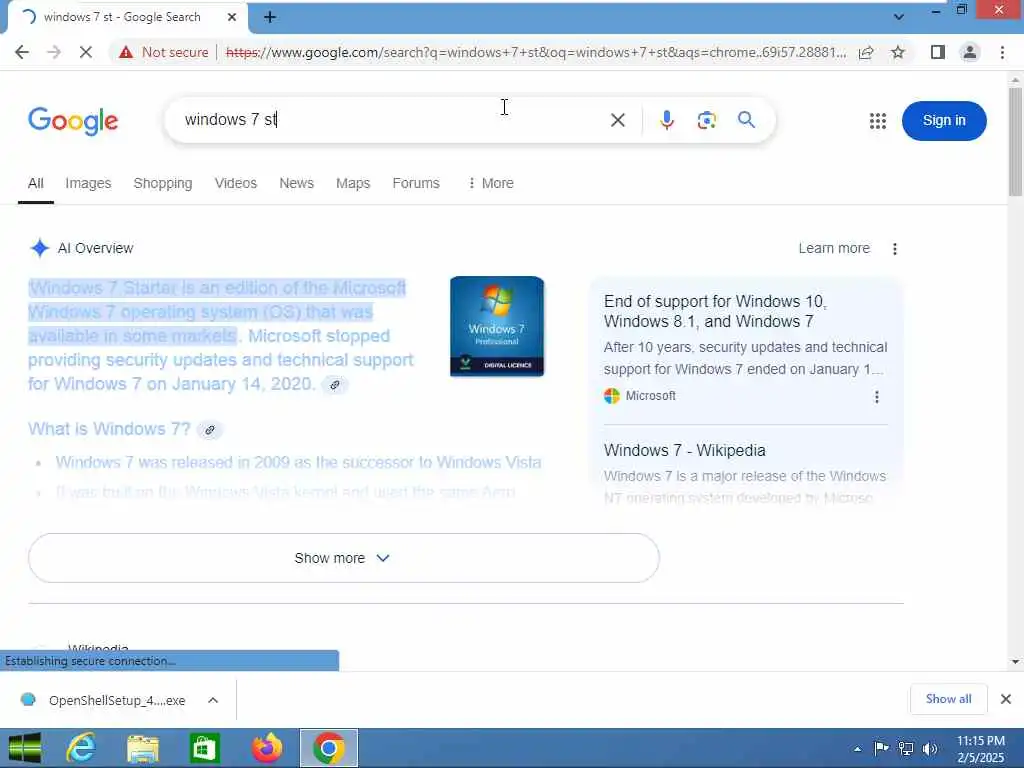Click the Microsoft source logo
Screen dimensions: 1024x768
coord(611,396)
